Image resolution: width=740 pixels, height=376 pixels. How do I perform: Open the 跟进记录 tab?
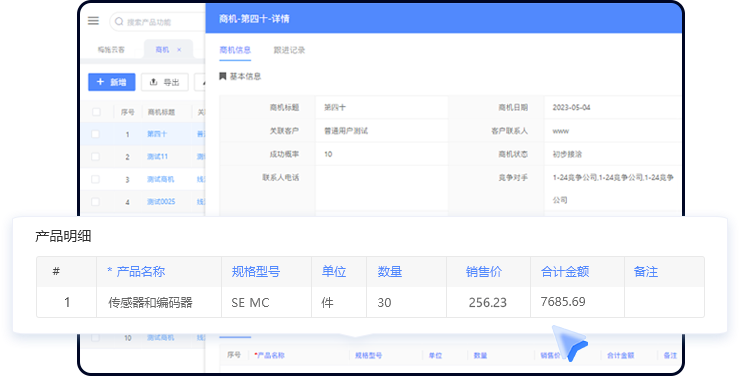point(289,50)
